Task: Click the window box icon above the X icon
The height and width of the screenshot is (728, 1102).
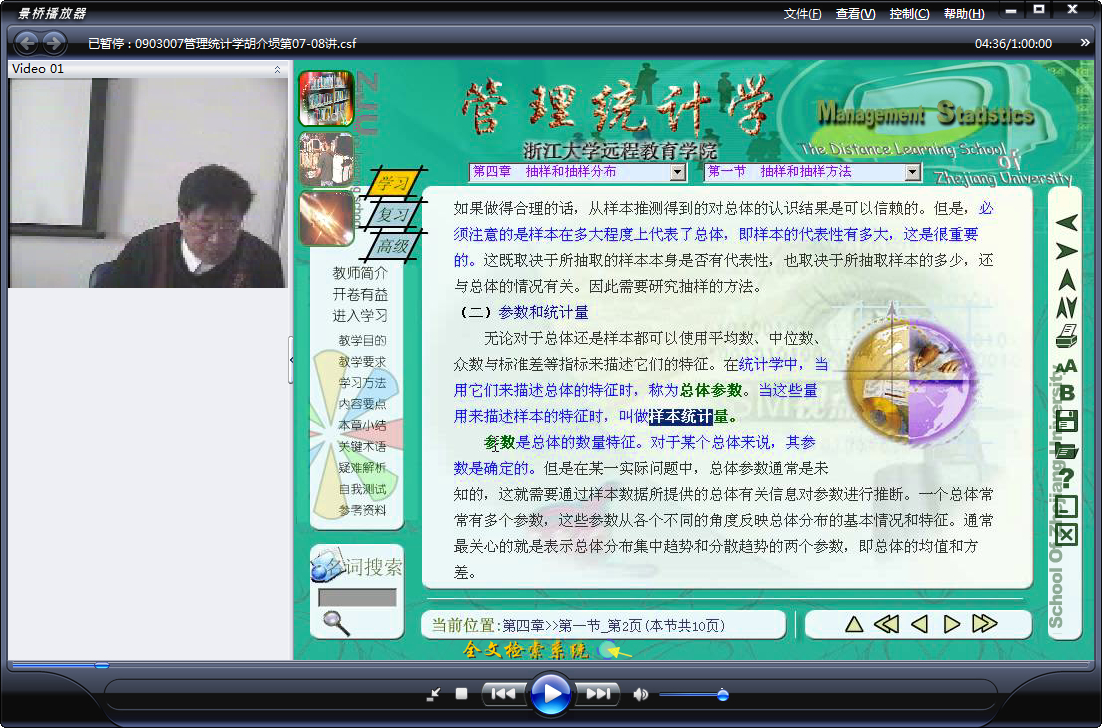Action: [1066, 506]
